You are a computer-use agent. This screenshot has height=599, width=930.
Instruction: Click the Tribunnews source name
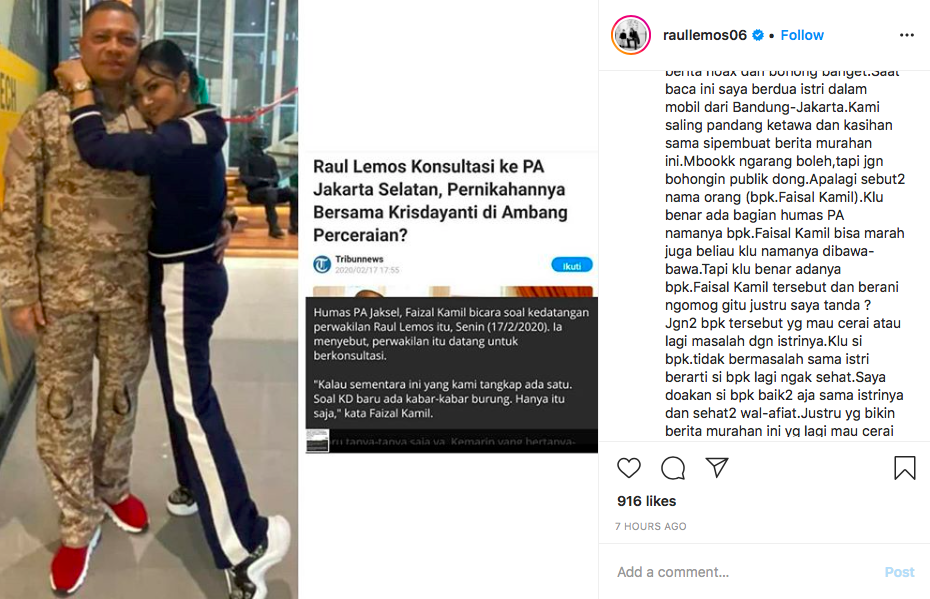click(x=359, y=259)
